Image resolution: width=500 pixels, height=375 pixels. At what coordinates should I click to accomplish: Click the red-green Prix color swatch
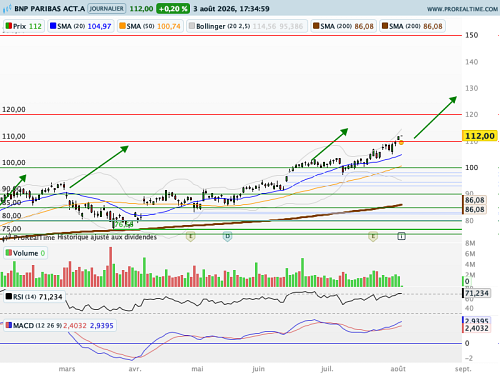[9, 26]
